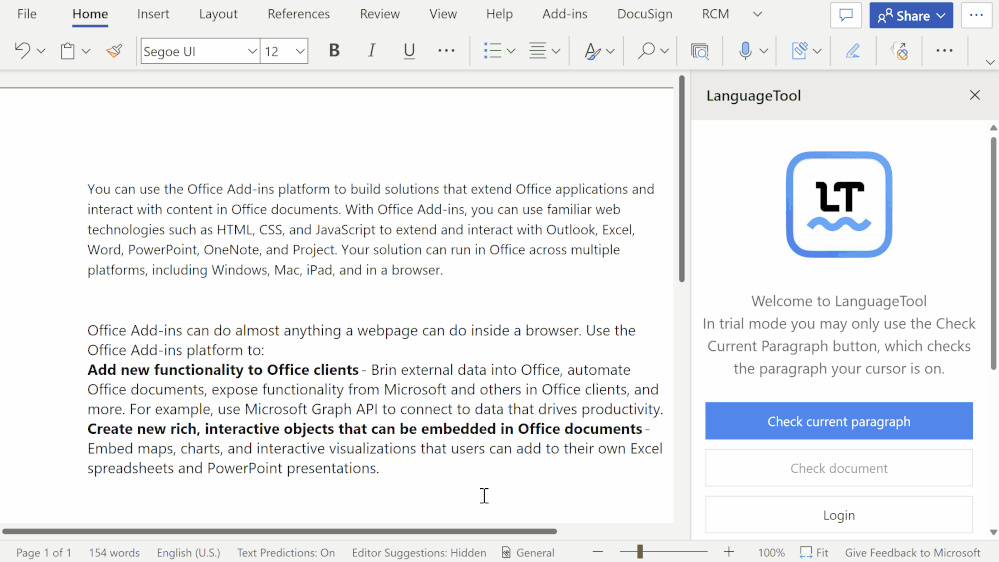999x562 pixels.
Task: Open more font options ellipsis
Action: tap(446, 50)
